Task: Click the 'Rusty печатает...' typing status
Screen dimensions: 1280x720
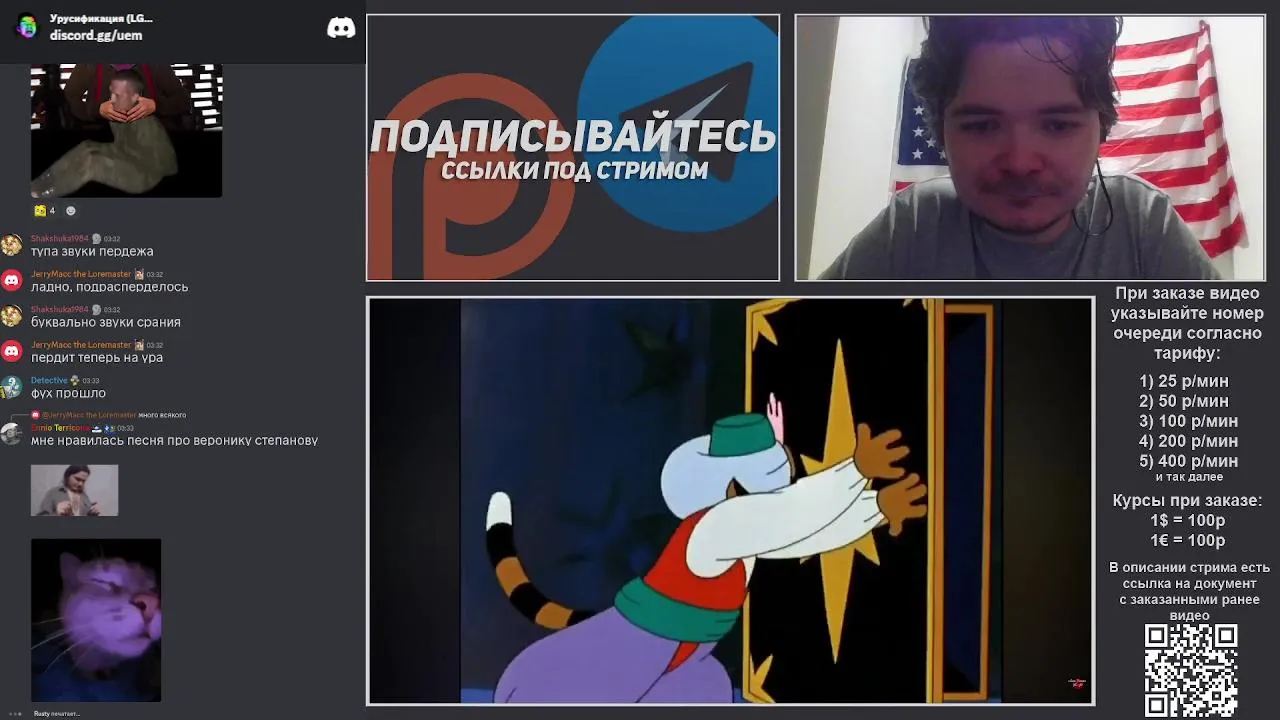Action: (56, 714)
